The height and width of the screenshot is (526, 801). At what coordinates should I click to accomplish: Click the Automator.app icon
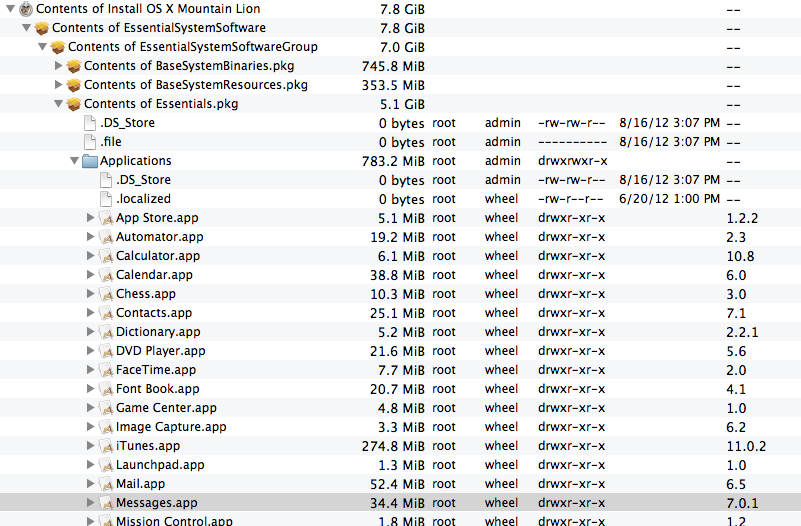(x=106, y=237)
